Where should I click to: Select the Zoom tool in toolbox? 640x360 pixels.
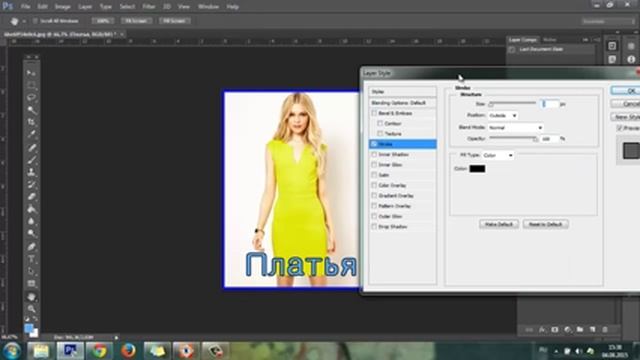[x=31, y=309]
